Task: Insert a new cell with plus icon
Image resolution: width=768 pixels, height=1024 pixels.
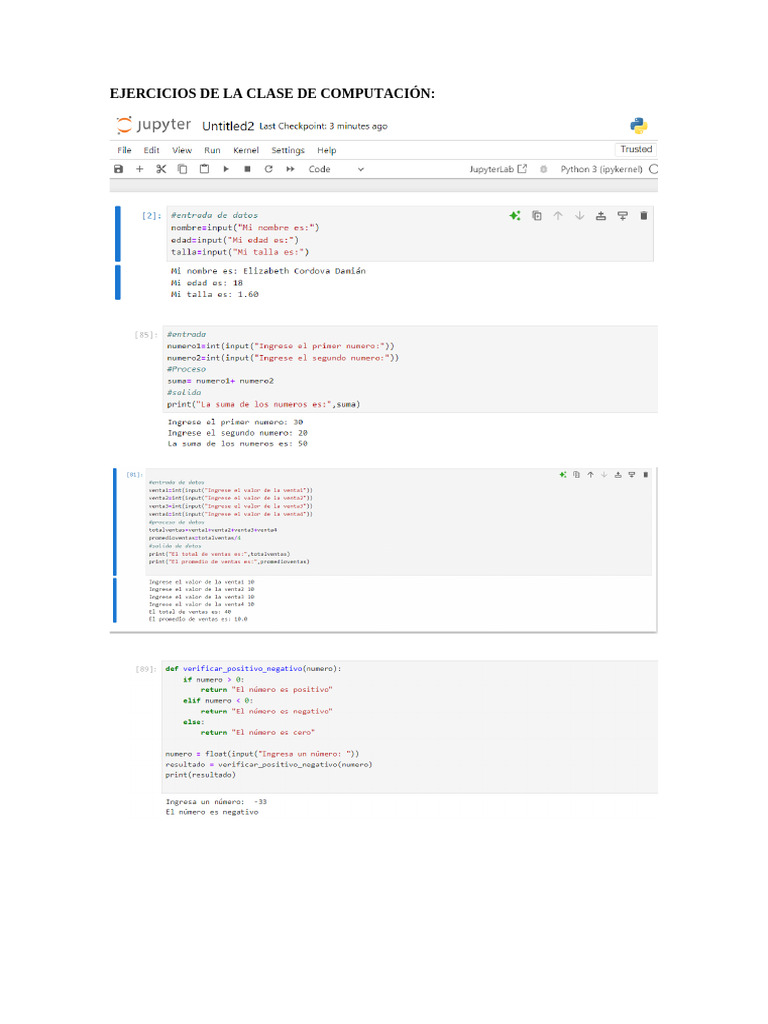Action: click(140, 169)
